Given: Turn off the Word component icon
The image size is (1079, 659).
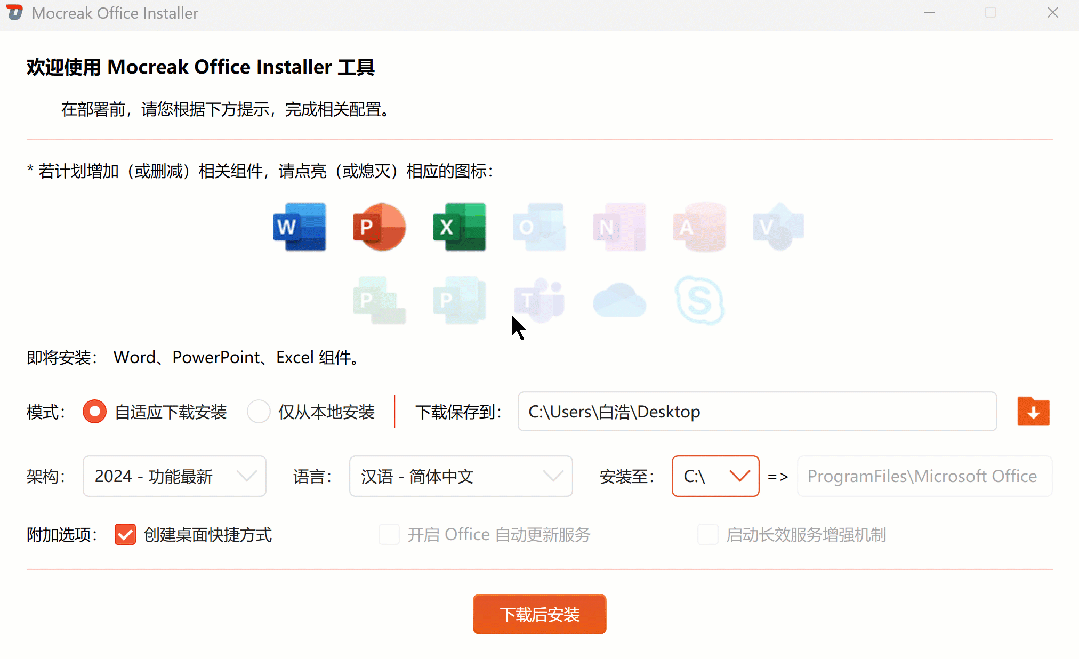Looking at the screenshot, I should [x=299, y=227].
